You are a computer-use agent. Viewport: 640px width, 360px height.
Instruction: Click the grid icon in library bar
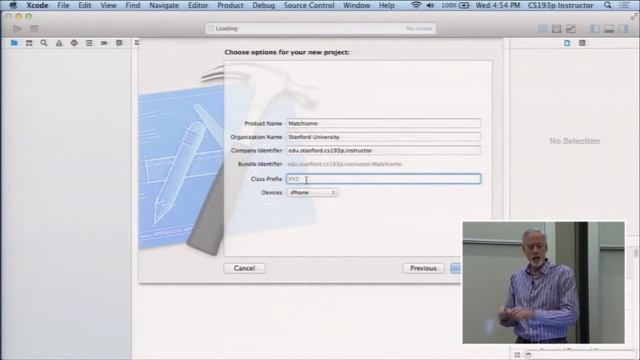click(x=517, y=355)
